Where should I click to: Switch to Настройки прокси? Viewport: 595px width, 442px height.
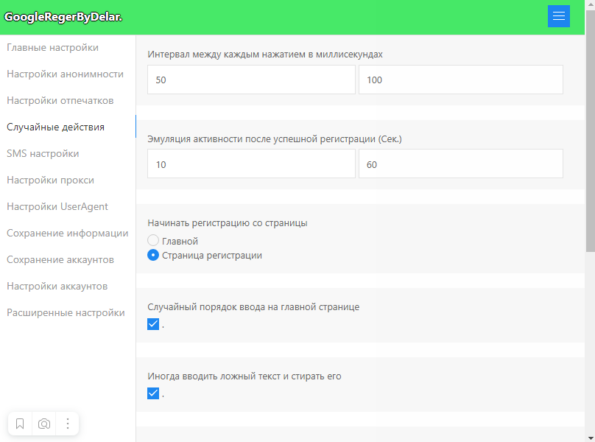(x=50, y=180)
